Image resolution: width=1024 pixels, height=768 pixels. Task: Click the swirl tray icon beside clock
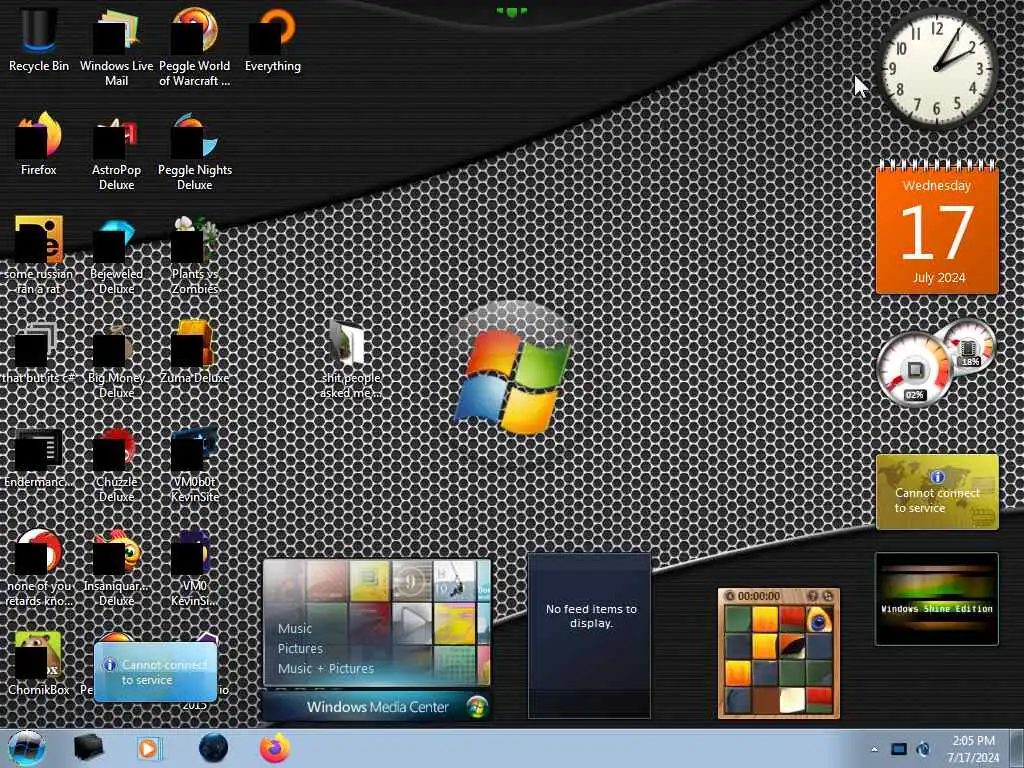tap(923, 749)
